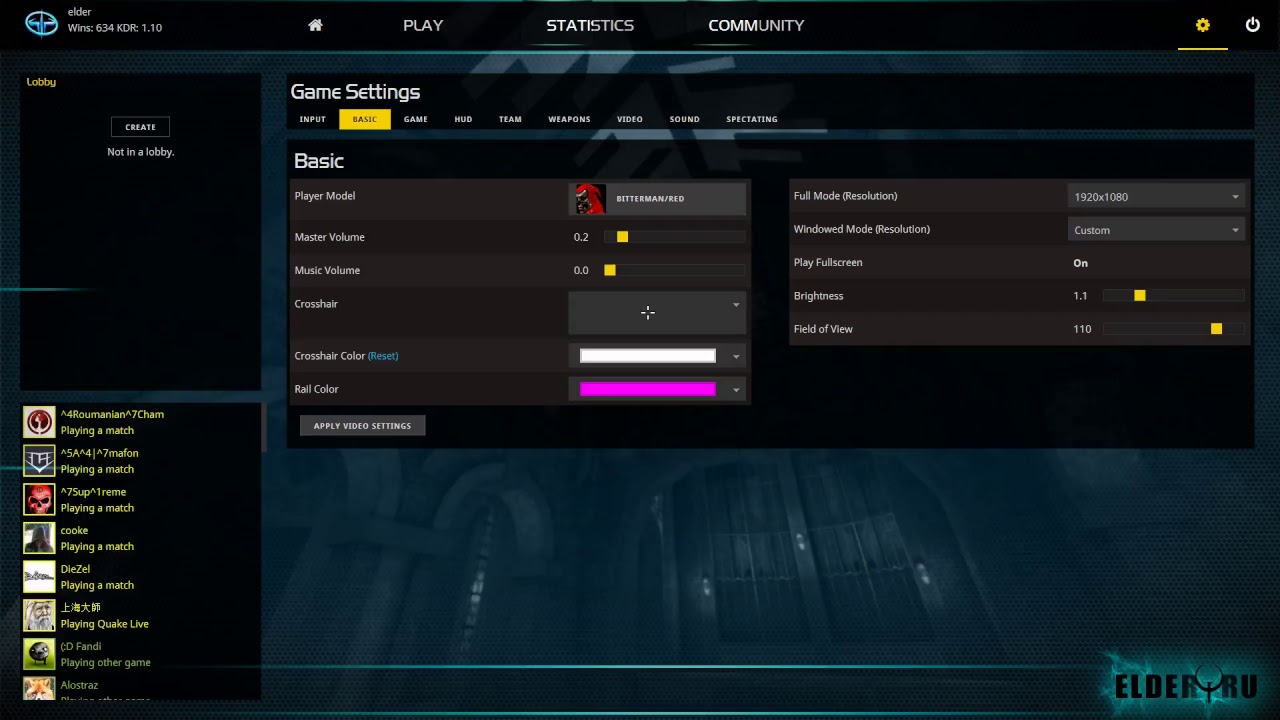Switch to the Input settings tab
This screenshot has height=720, width=1280.
click(x=313, y=119)
